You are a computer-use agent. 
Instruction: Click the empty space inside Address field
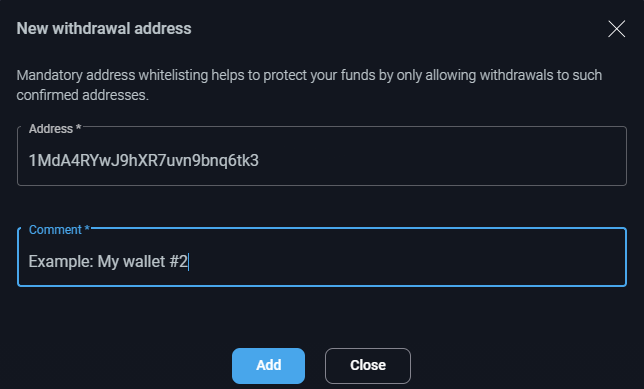tap(442, 160)
